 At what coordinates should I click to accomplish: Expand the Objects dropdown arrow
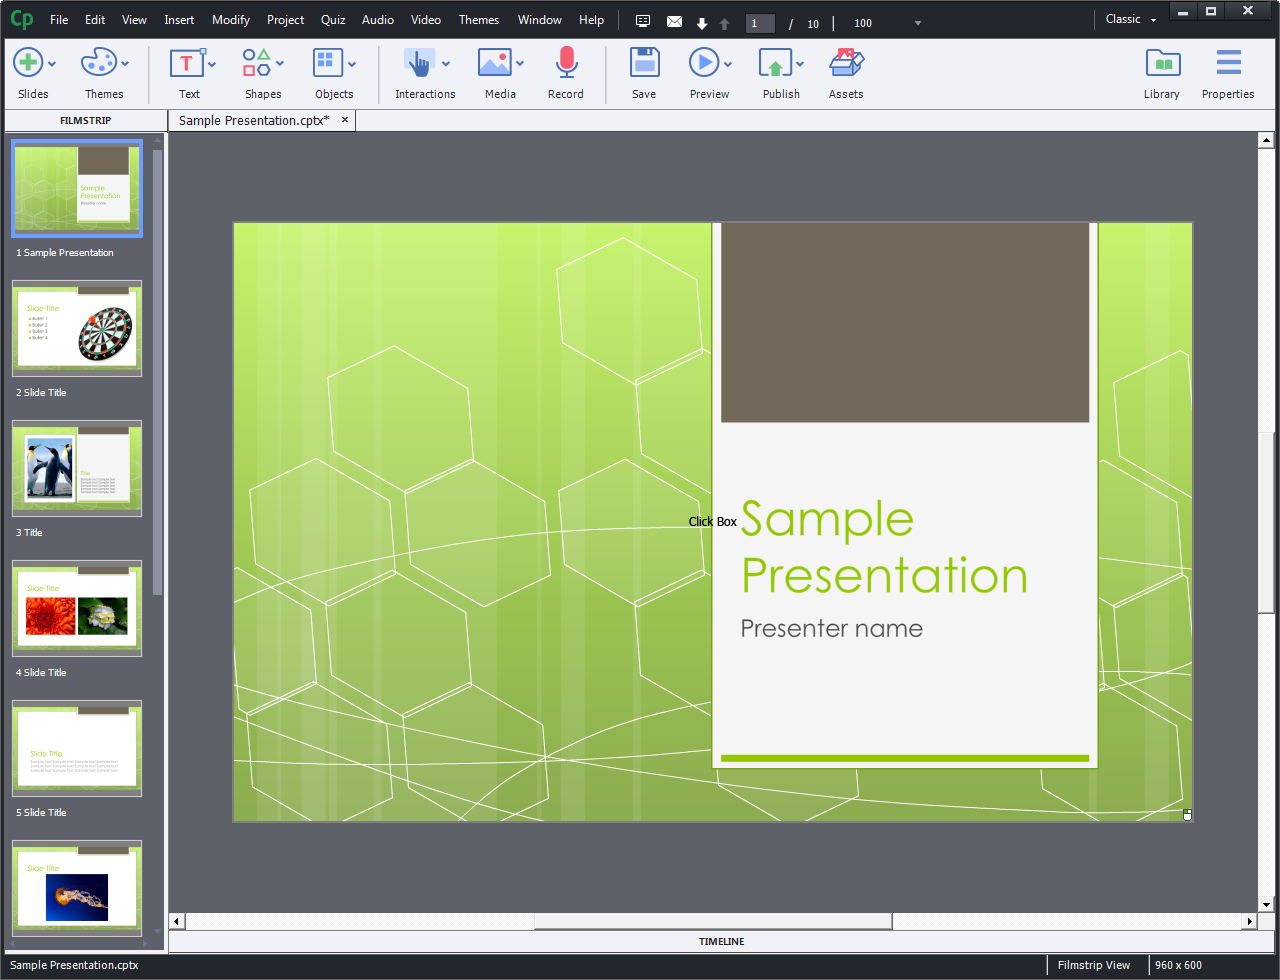352,62
